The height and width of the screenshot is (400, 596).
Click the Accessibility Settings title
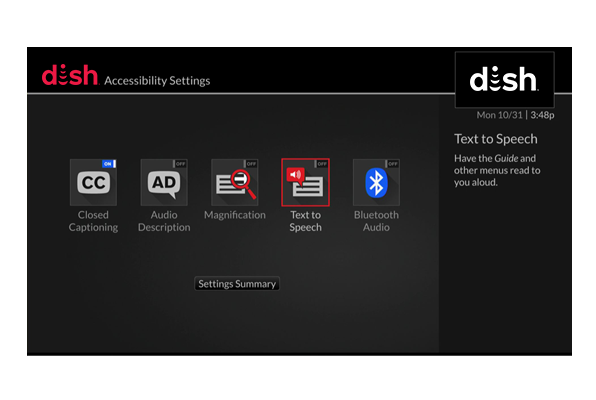(x=157, y=81)
